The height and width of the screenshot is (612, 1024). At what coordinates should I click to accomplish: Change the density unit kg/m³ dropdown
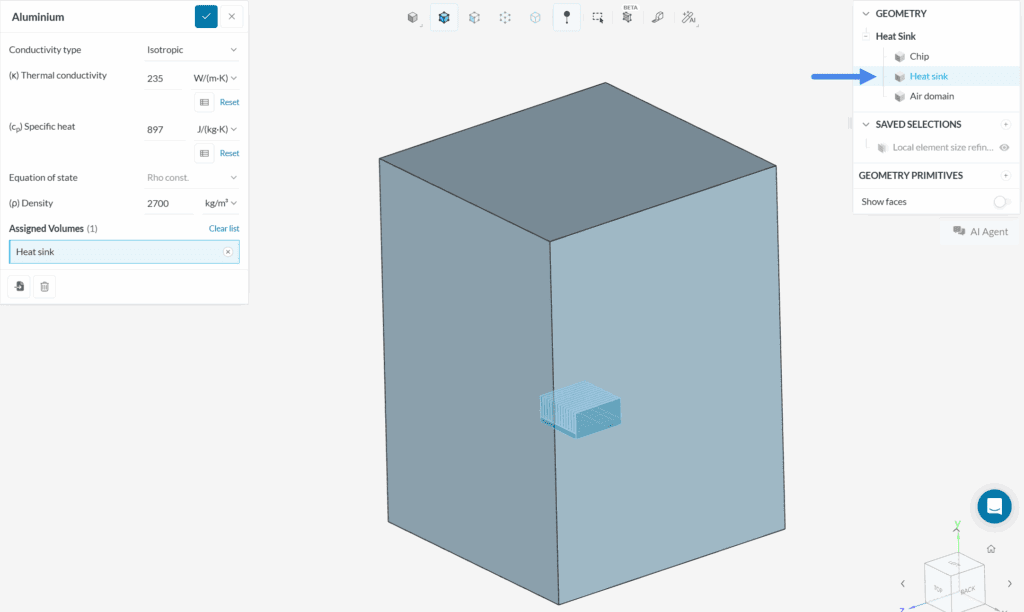click(x=221, y=203)
